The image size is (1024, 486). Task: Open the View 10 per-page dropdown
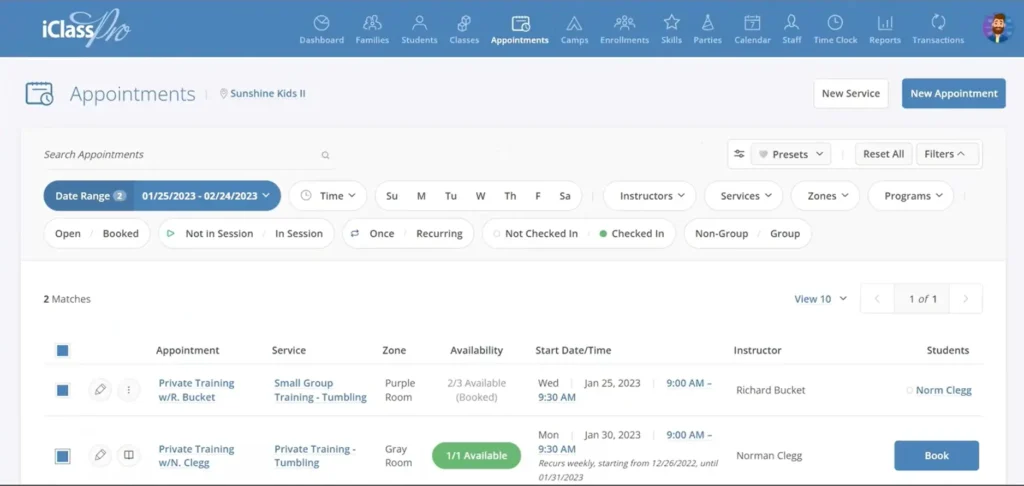coord(820,299)
